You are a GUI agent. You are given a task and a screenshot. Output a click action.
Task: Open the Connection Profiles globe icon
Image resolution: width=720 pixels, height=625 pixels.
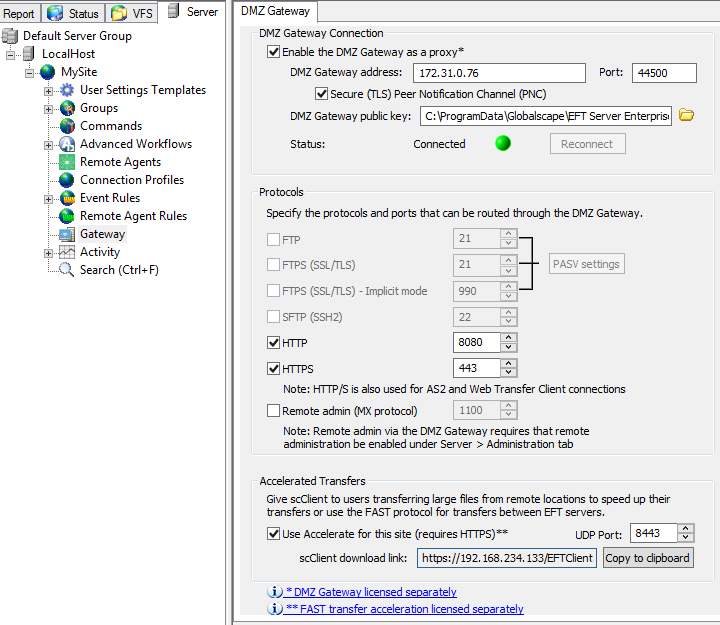(x=67, y=180)
